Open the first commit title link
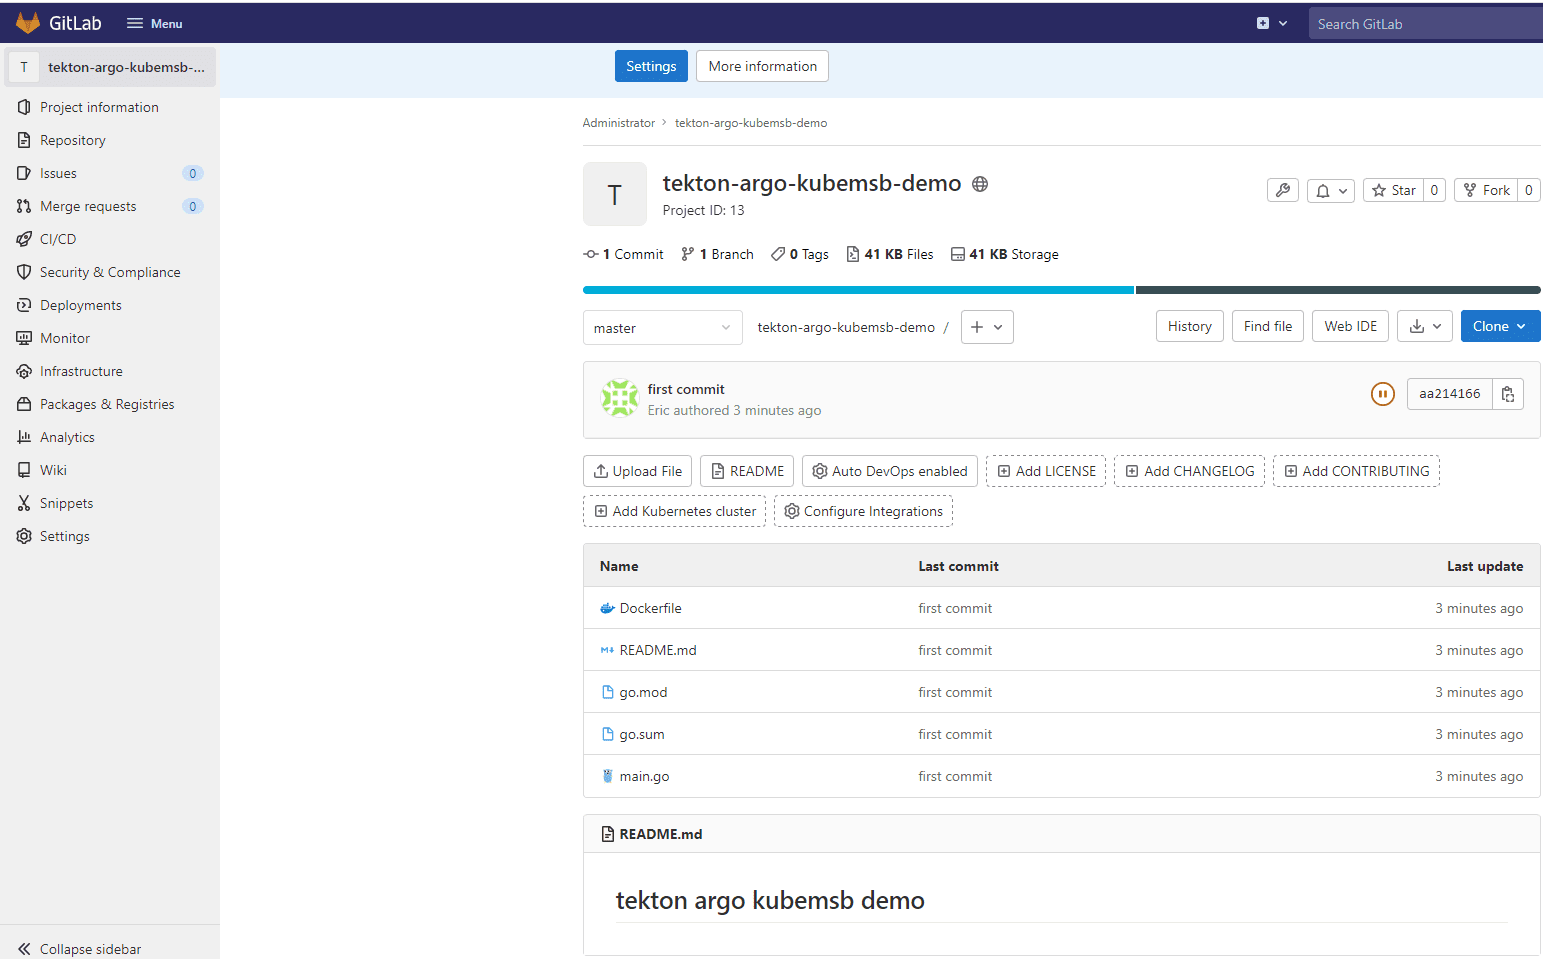The width and height of the screenshot is (1543, 959). pyautogui.click(x=686, y=389)
